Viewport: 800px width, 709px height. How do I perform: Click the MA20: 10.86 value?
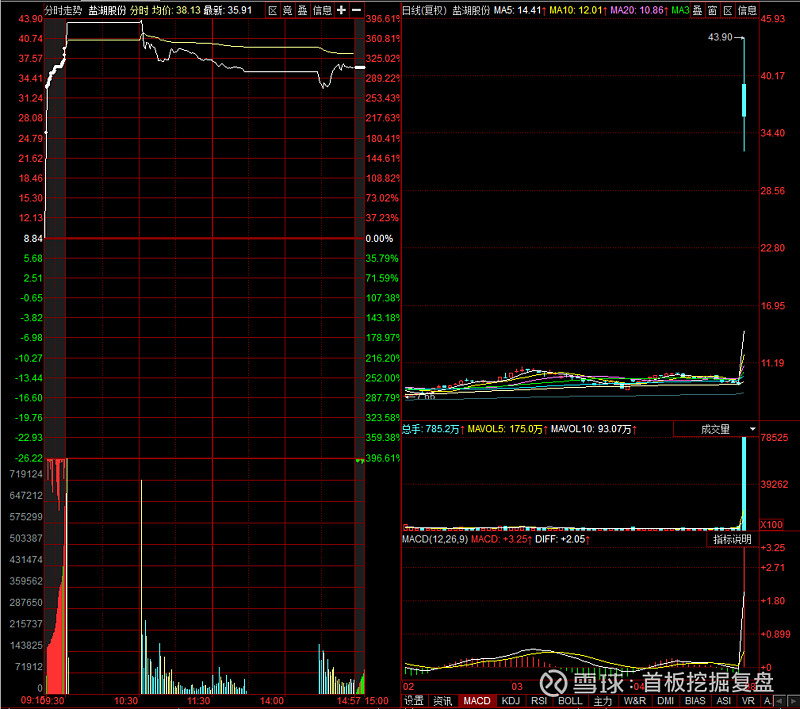(639, 10)
